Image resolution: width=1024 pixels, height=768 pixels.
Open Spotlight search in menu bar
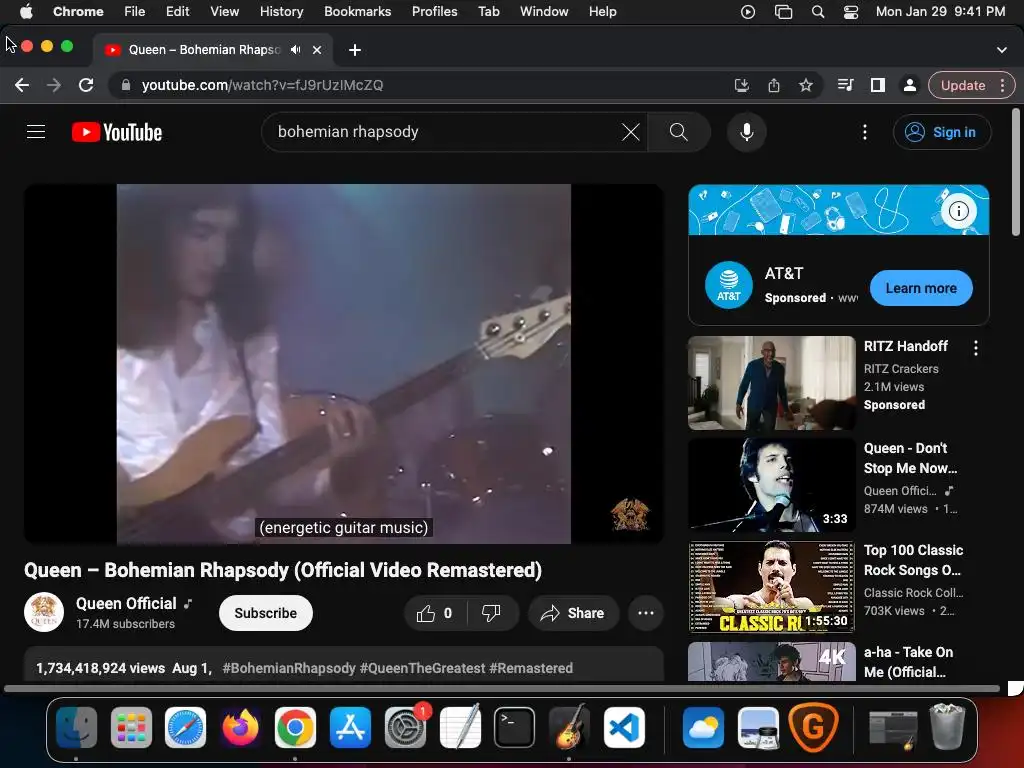tap(818, 12)
